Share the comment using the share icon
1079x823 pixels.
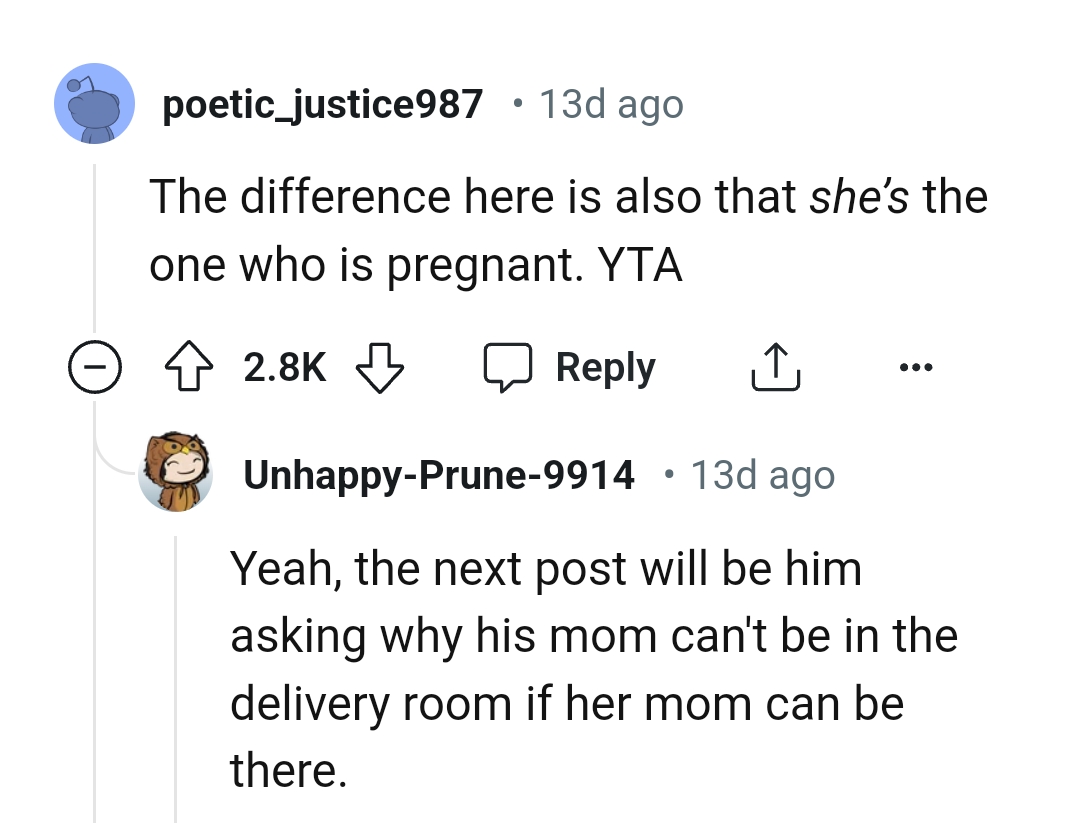pyautogui.click(x=775, y=367)
